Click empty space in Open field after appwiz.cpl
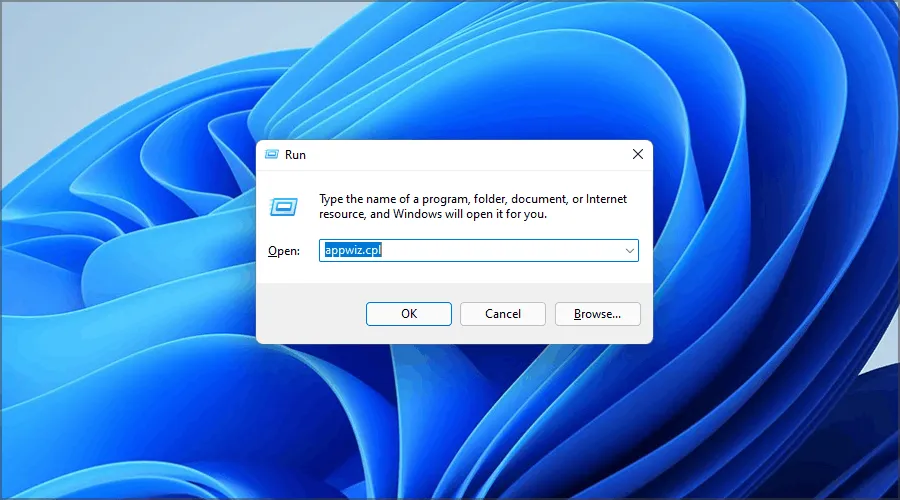The width and height of the screenshot is (900, 500). [500, 251]
